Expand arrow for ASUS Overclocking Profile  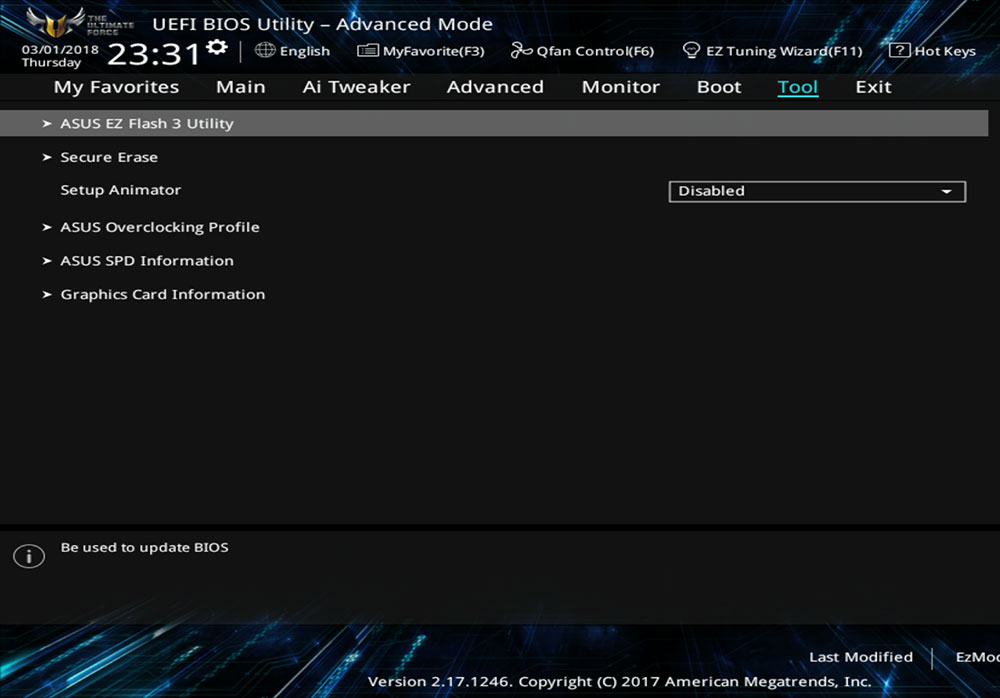pos(47,227)
